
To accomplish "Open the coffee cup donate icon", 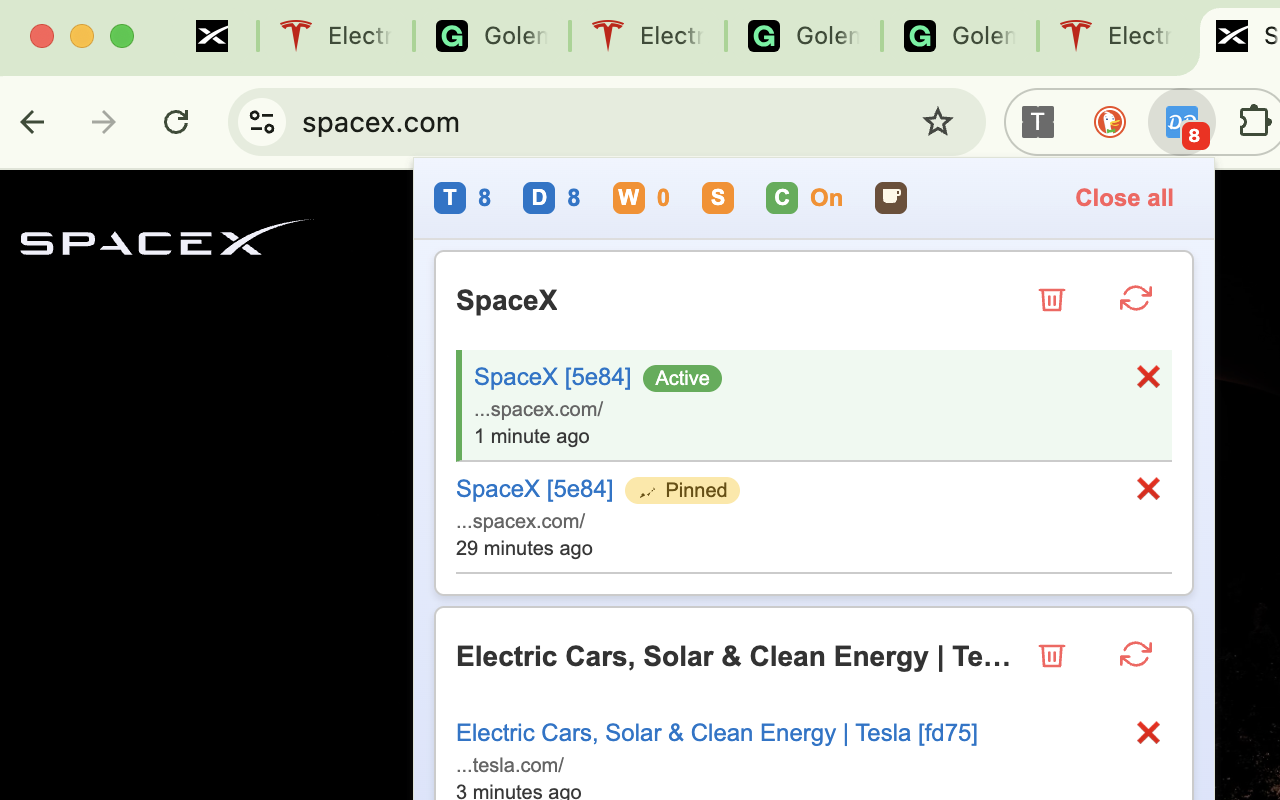I will pyautogui.click(x=891, y=198).
